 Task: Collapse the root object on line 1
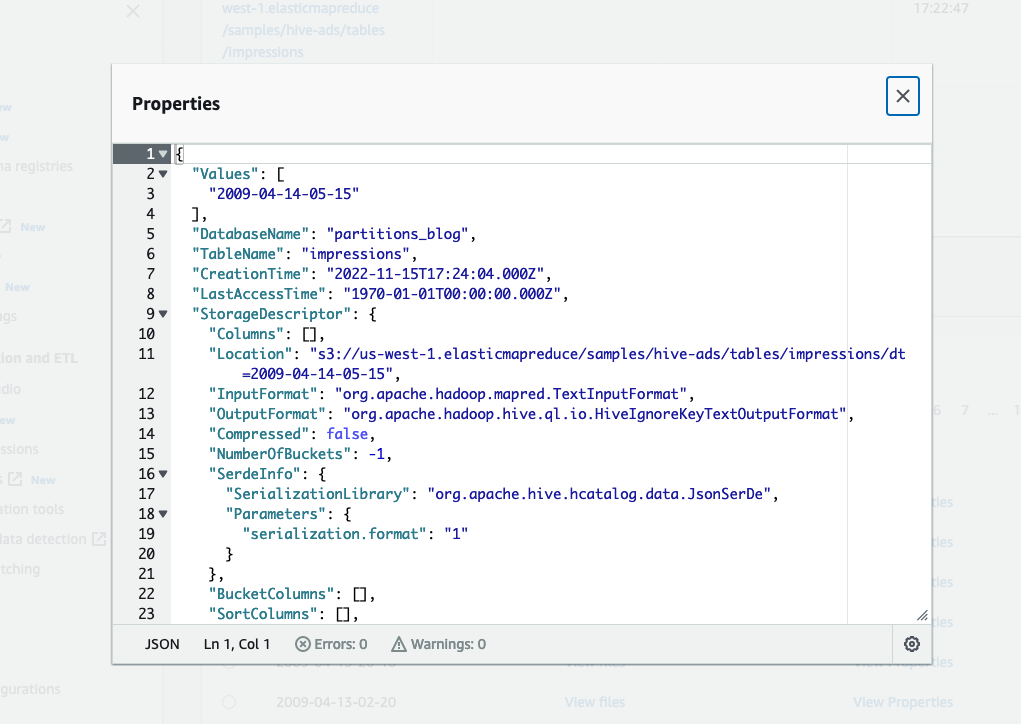tap(163, 154)
